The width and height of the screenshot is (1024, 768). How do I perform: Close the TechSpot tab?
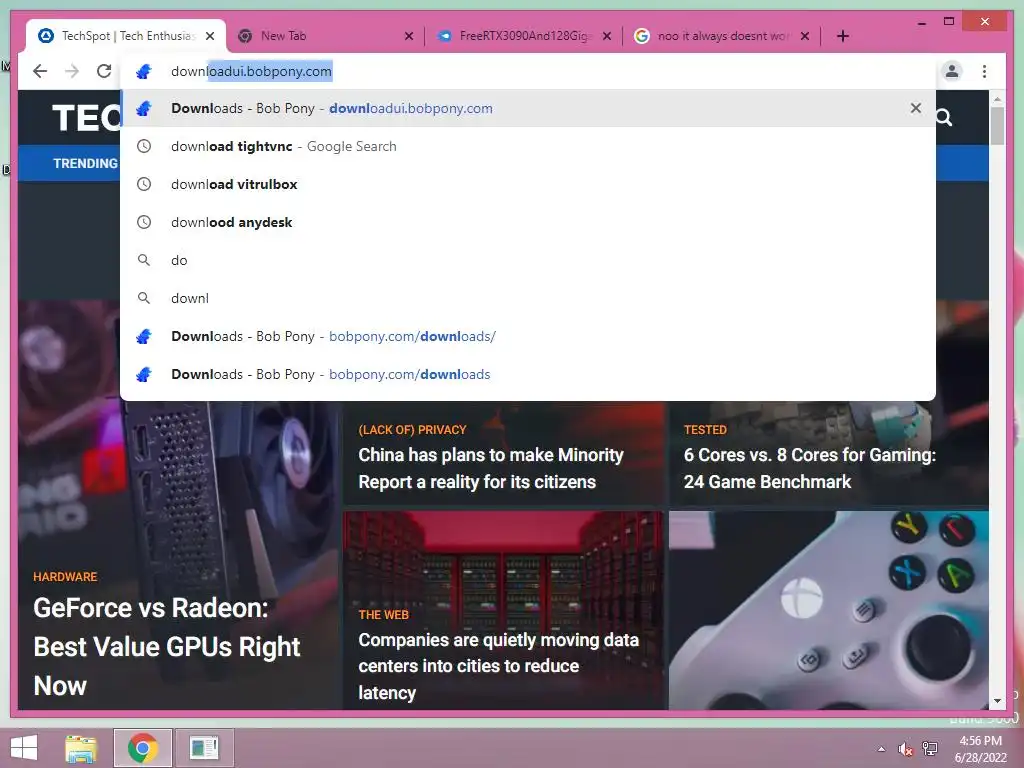click(x=210, y=36)
